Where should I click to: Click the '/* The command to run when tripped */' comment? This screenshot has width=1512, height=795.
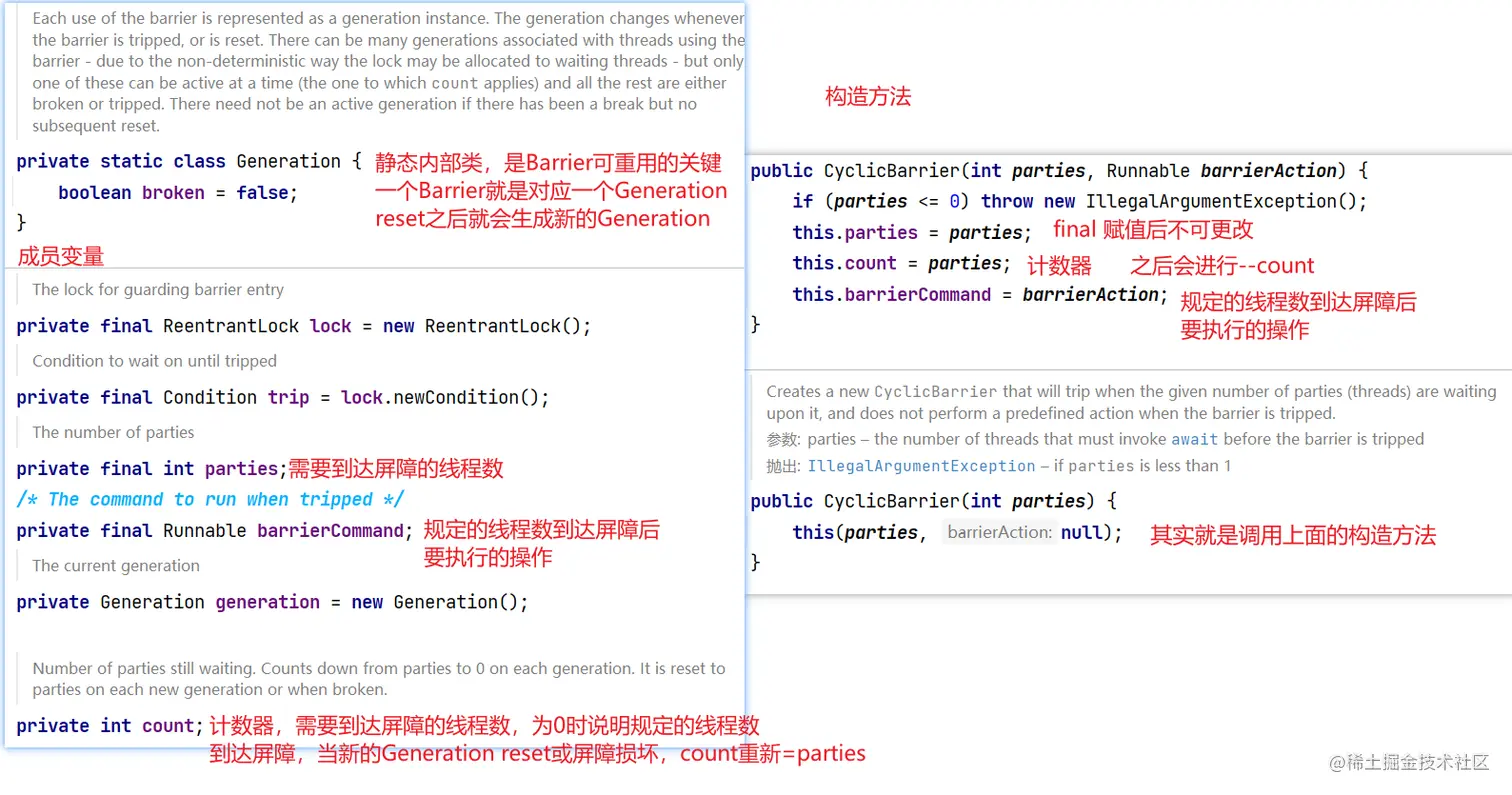click(211, 499)
